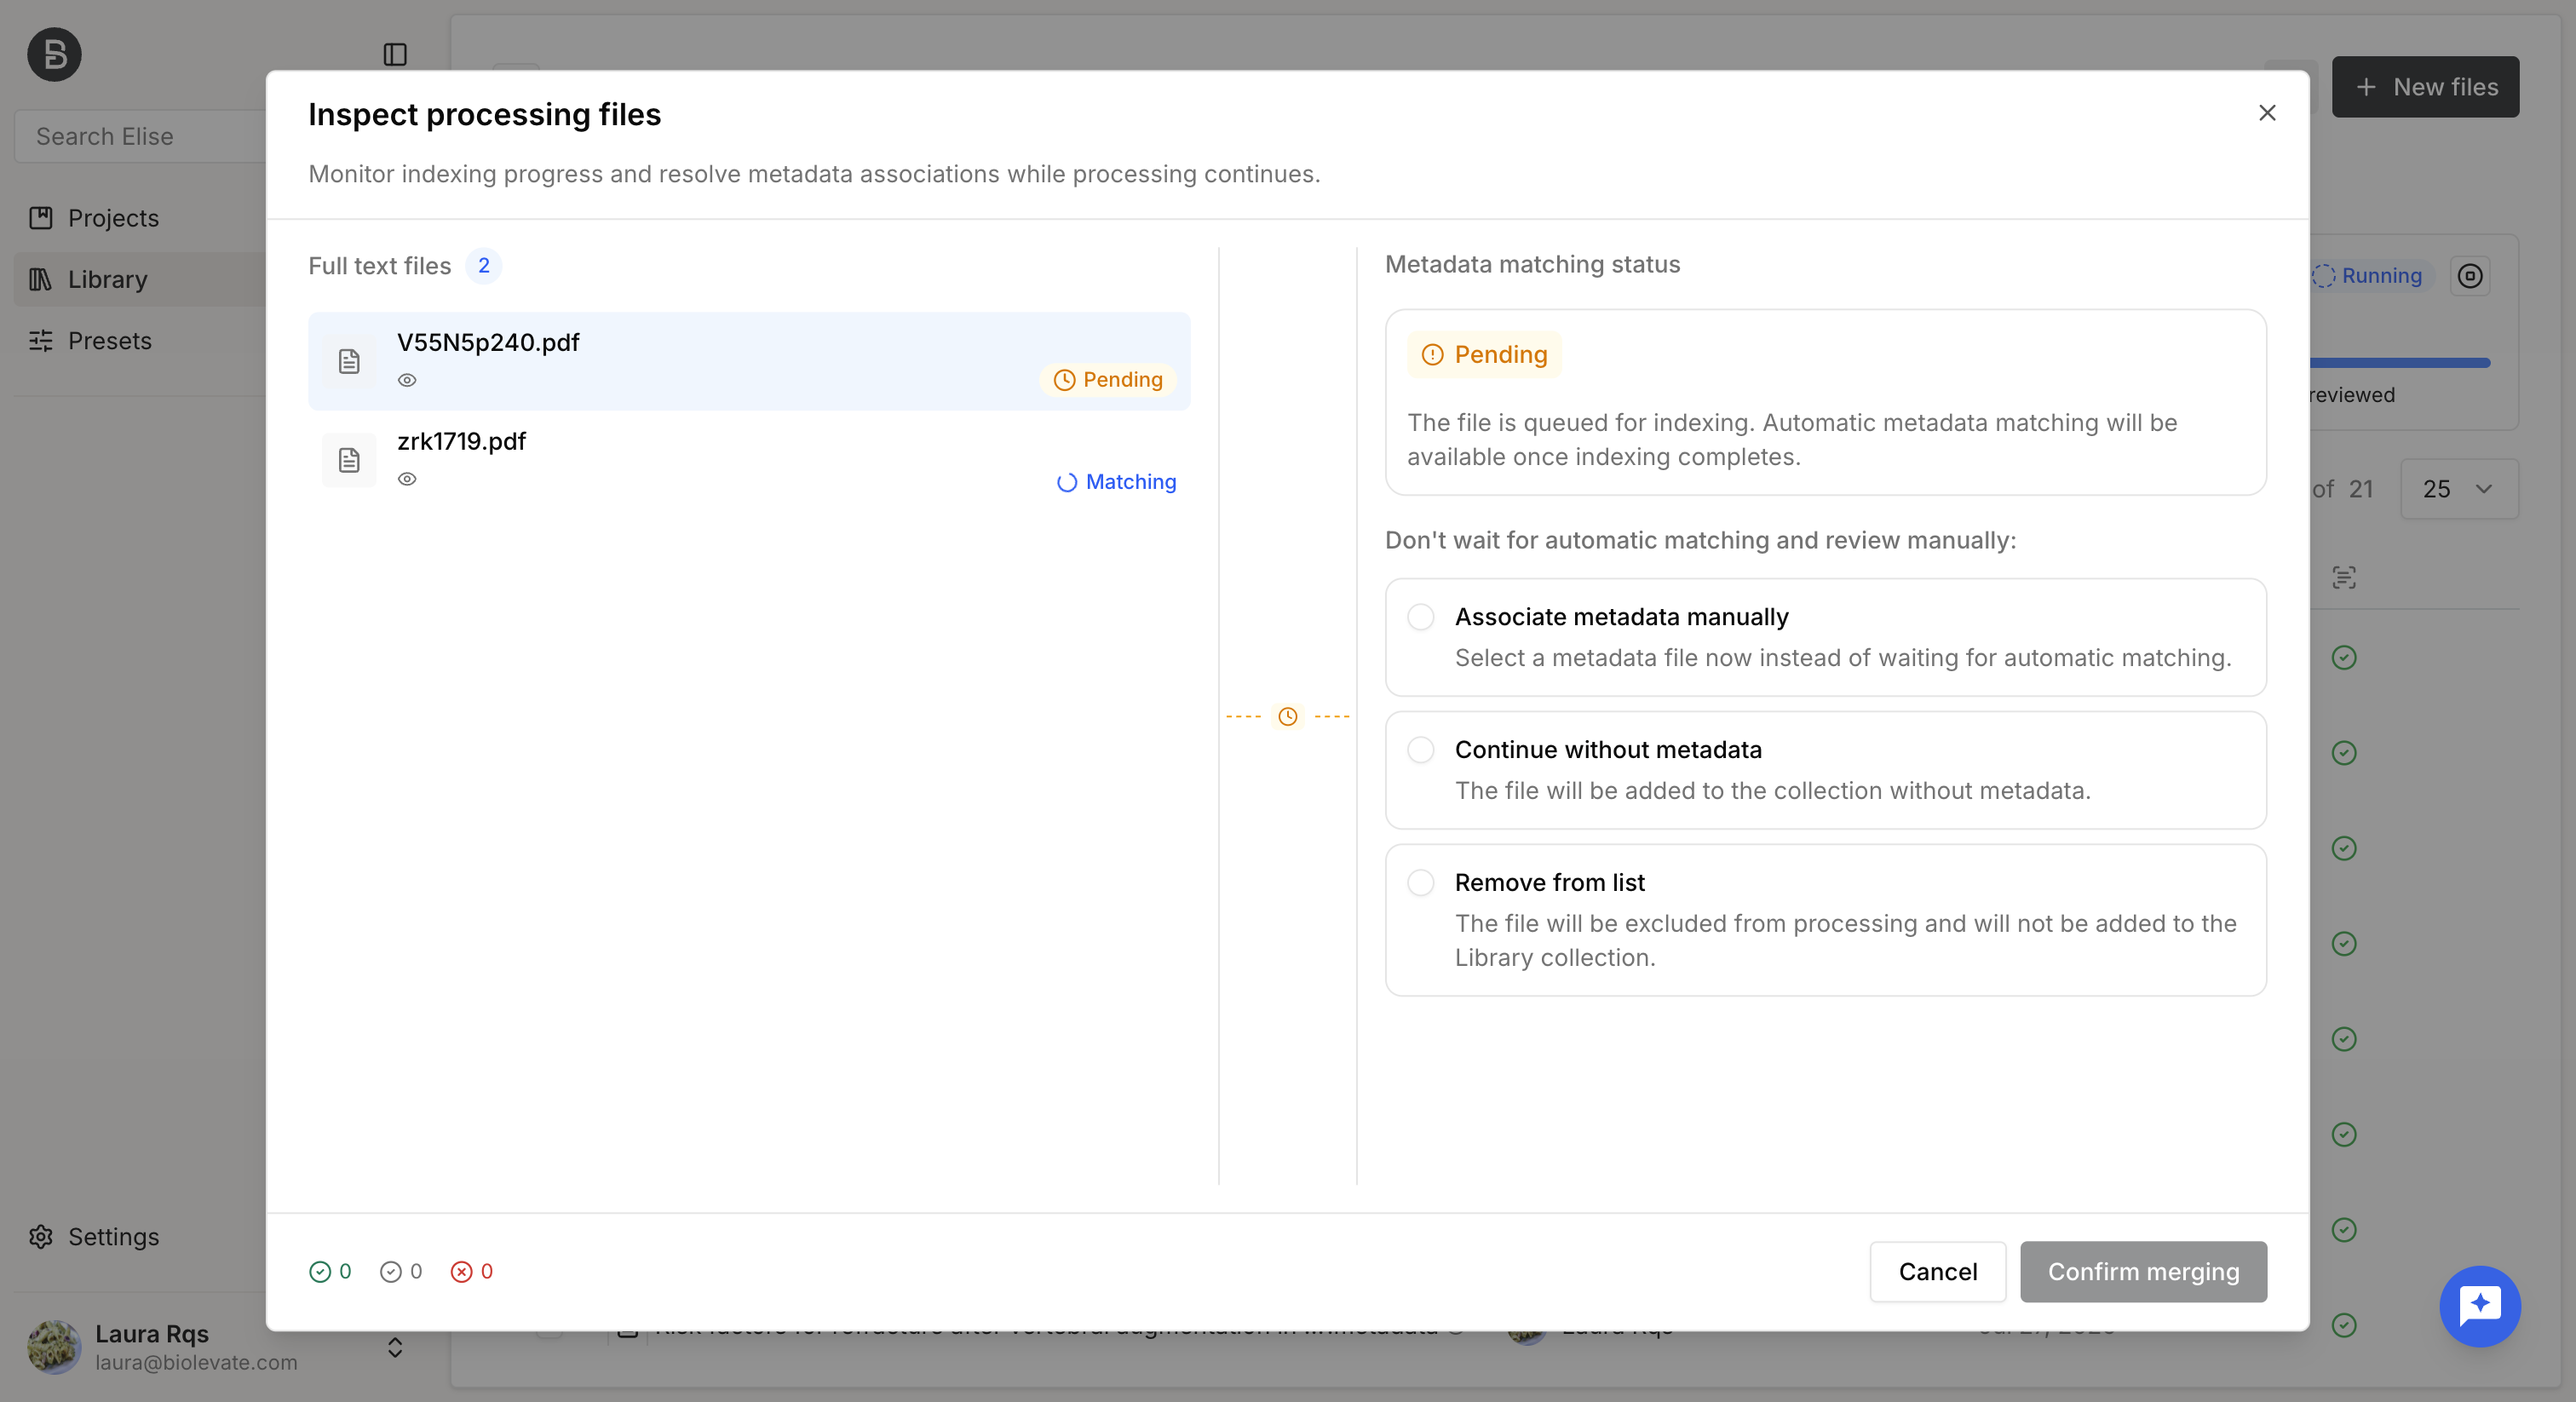This screenshot has height=1402, width=2576.
Task: Click the Pending badge on V55N5p240.pdf
Action: [x=1108, y=380]
